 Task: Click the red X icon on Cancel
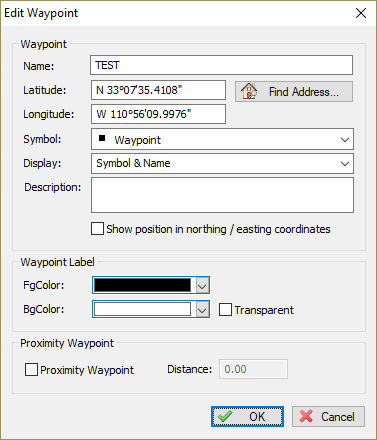(306, 416)
